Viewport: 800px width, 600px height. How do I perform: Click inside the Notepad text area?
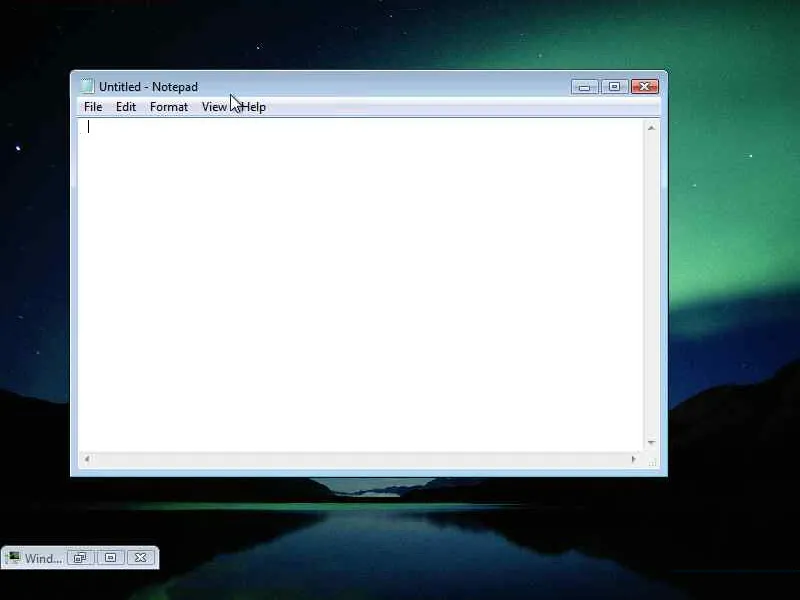tap(360, 285)
